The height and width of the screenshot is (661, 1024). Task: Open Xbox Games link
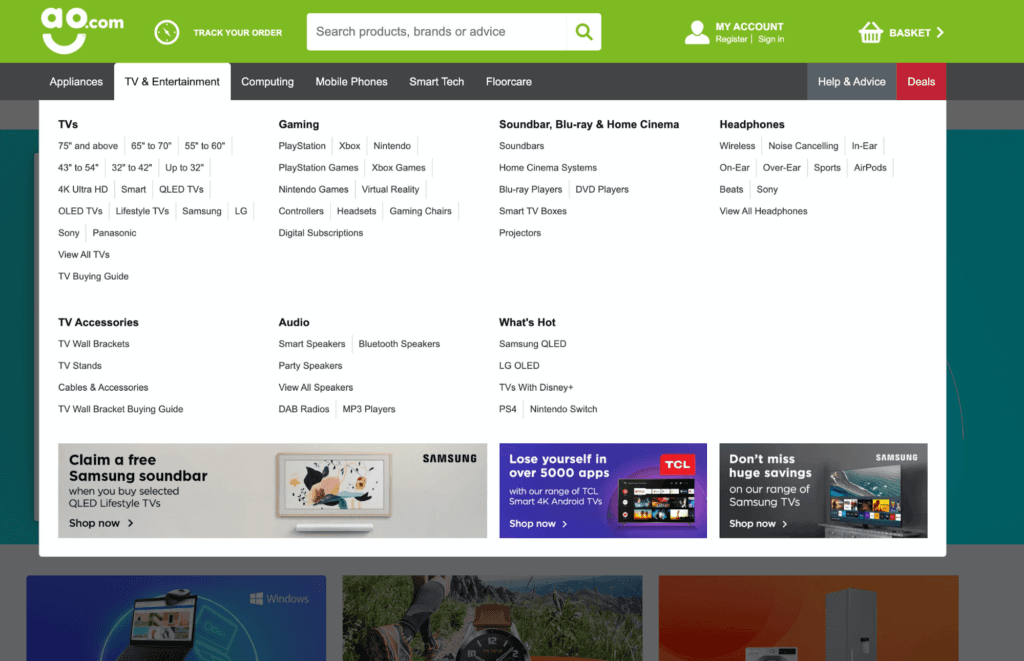click(x=398, y=168)
